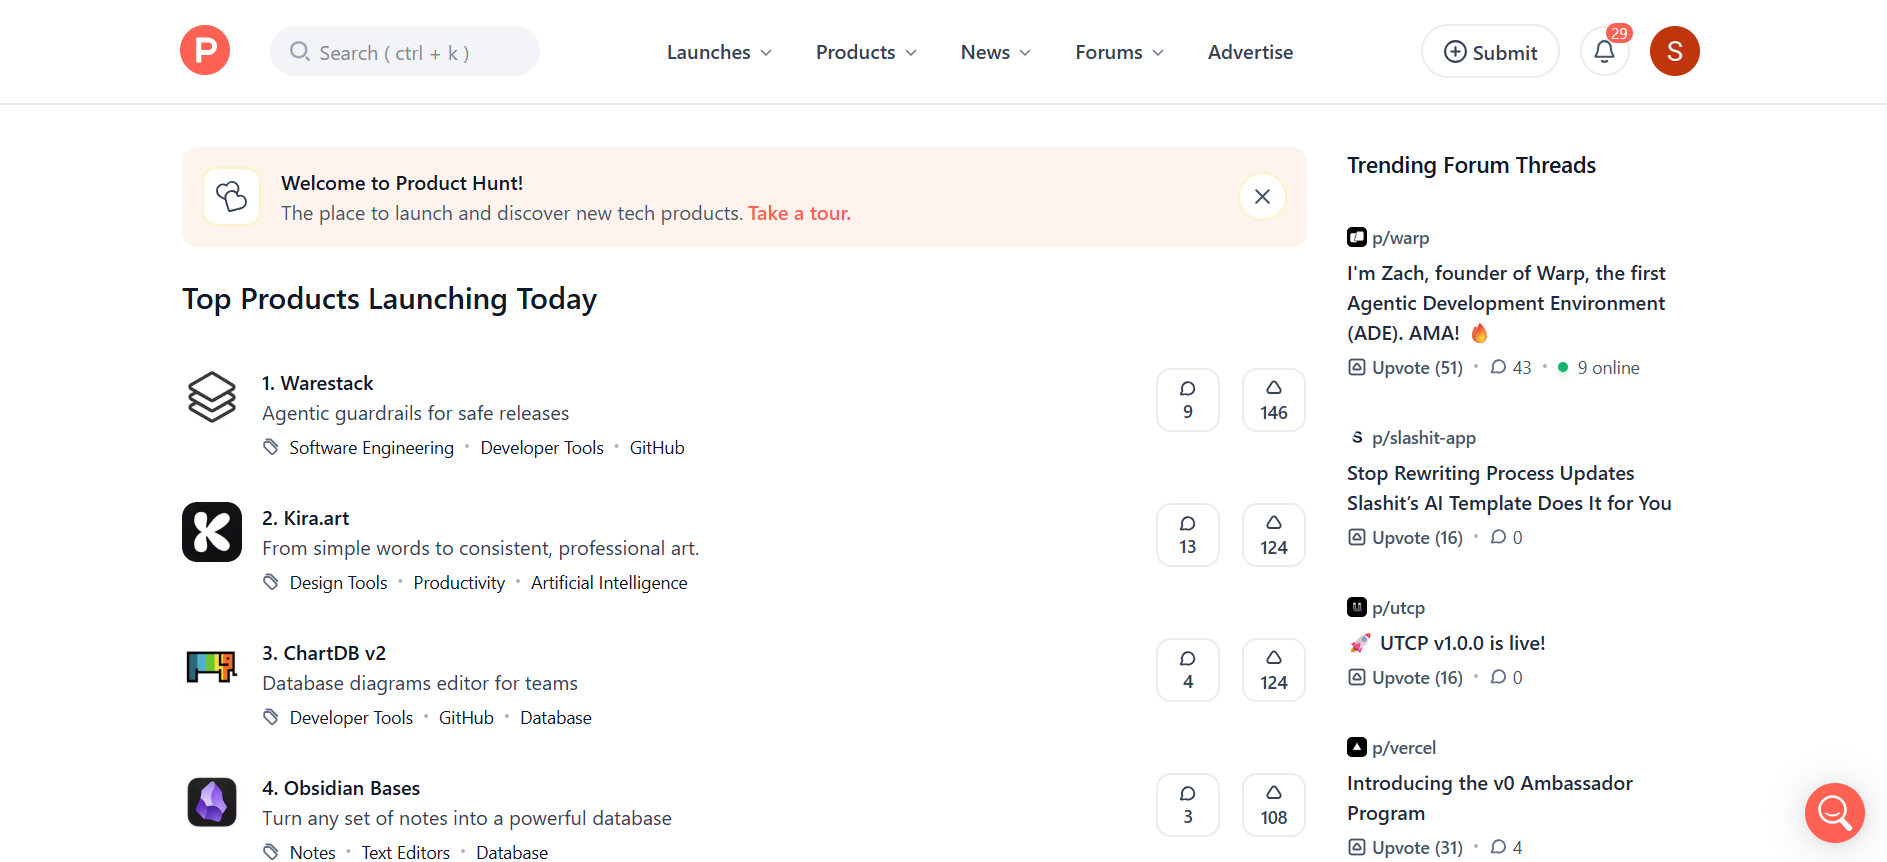Upvote the Warp AMA thread (51)
Image resolution: width=1887 pixels, height=862 pixels.
[1405, 368]
